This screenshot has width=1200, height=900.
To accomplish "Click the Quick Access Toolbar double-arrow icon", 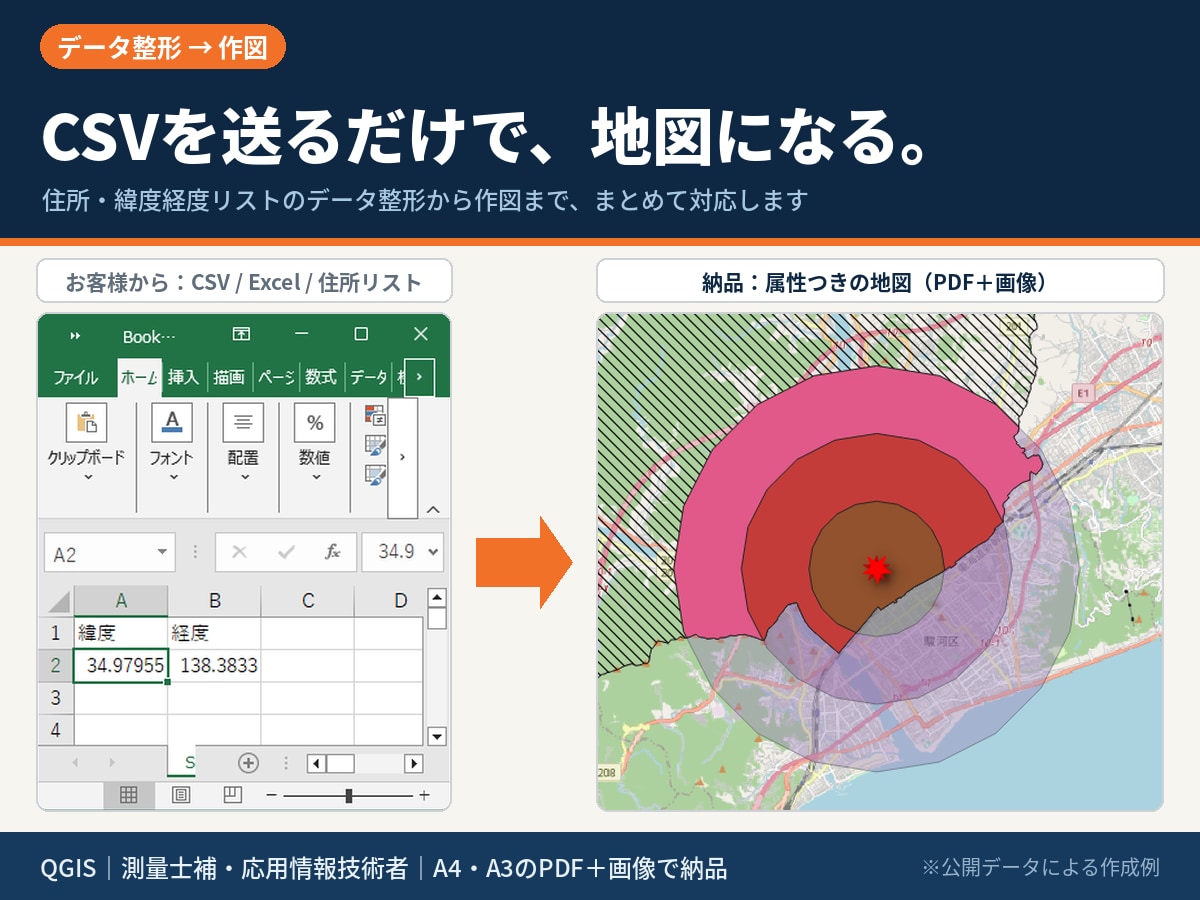I will 75,335.
